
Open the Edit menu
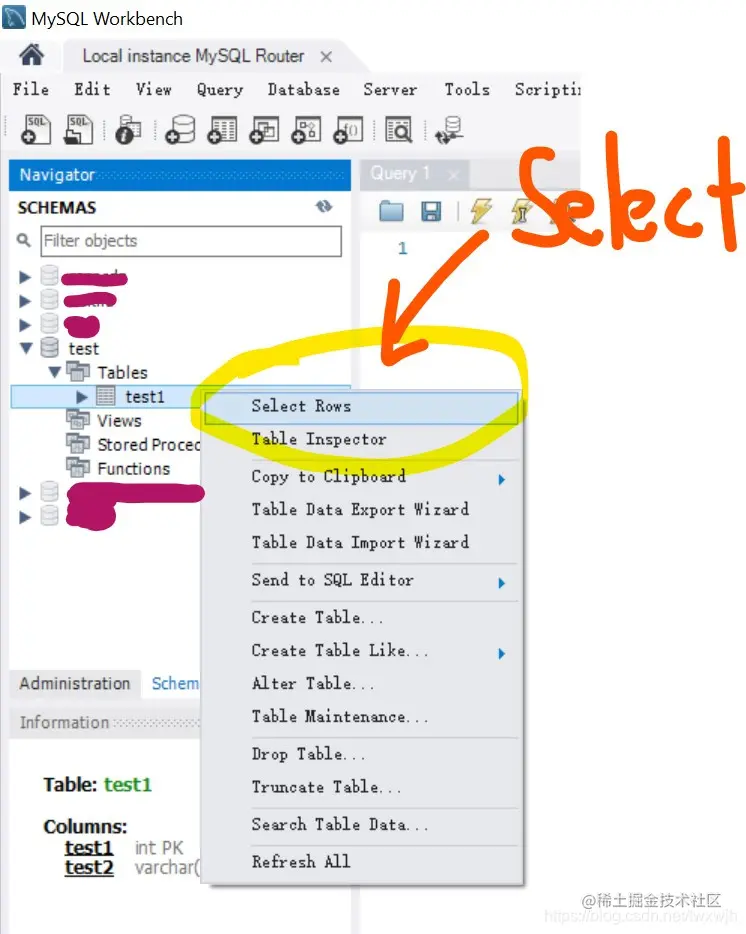[x=92, y=89]
